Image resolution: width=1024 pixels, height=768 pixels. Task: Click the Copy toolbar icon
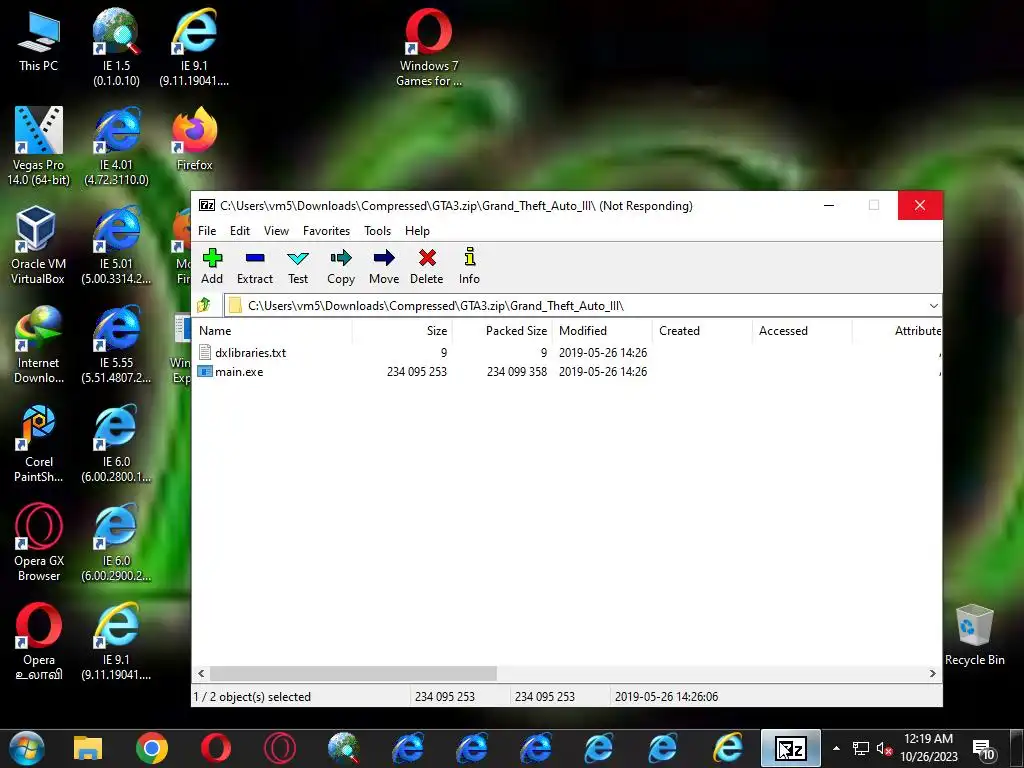(x=341, y=266)
